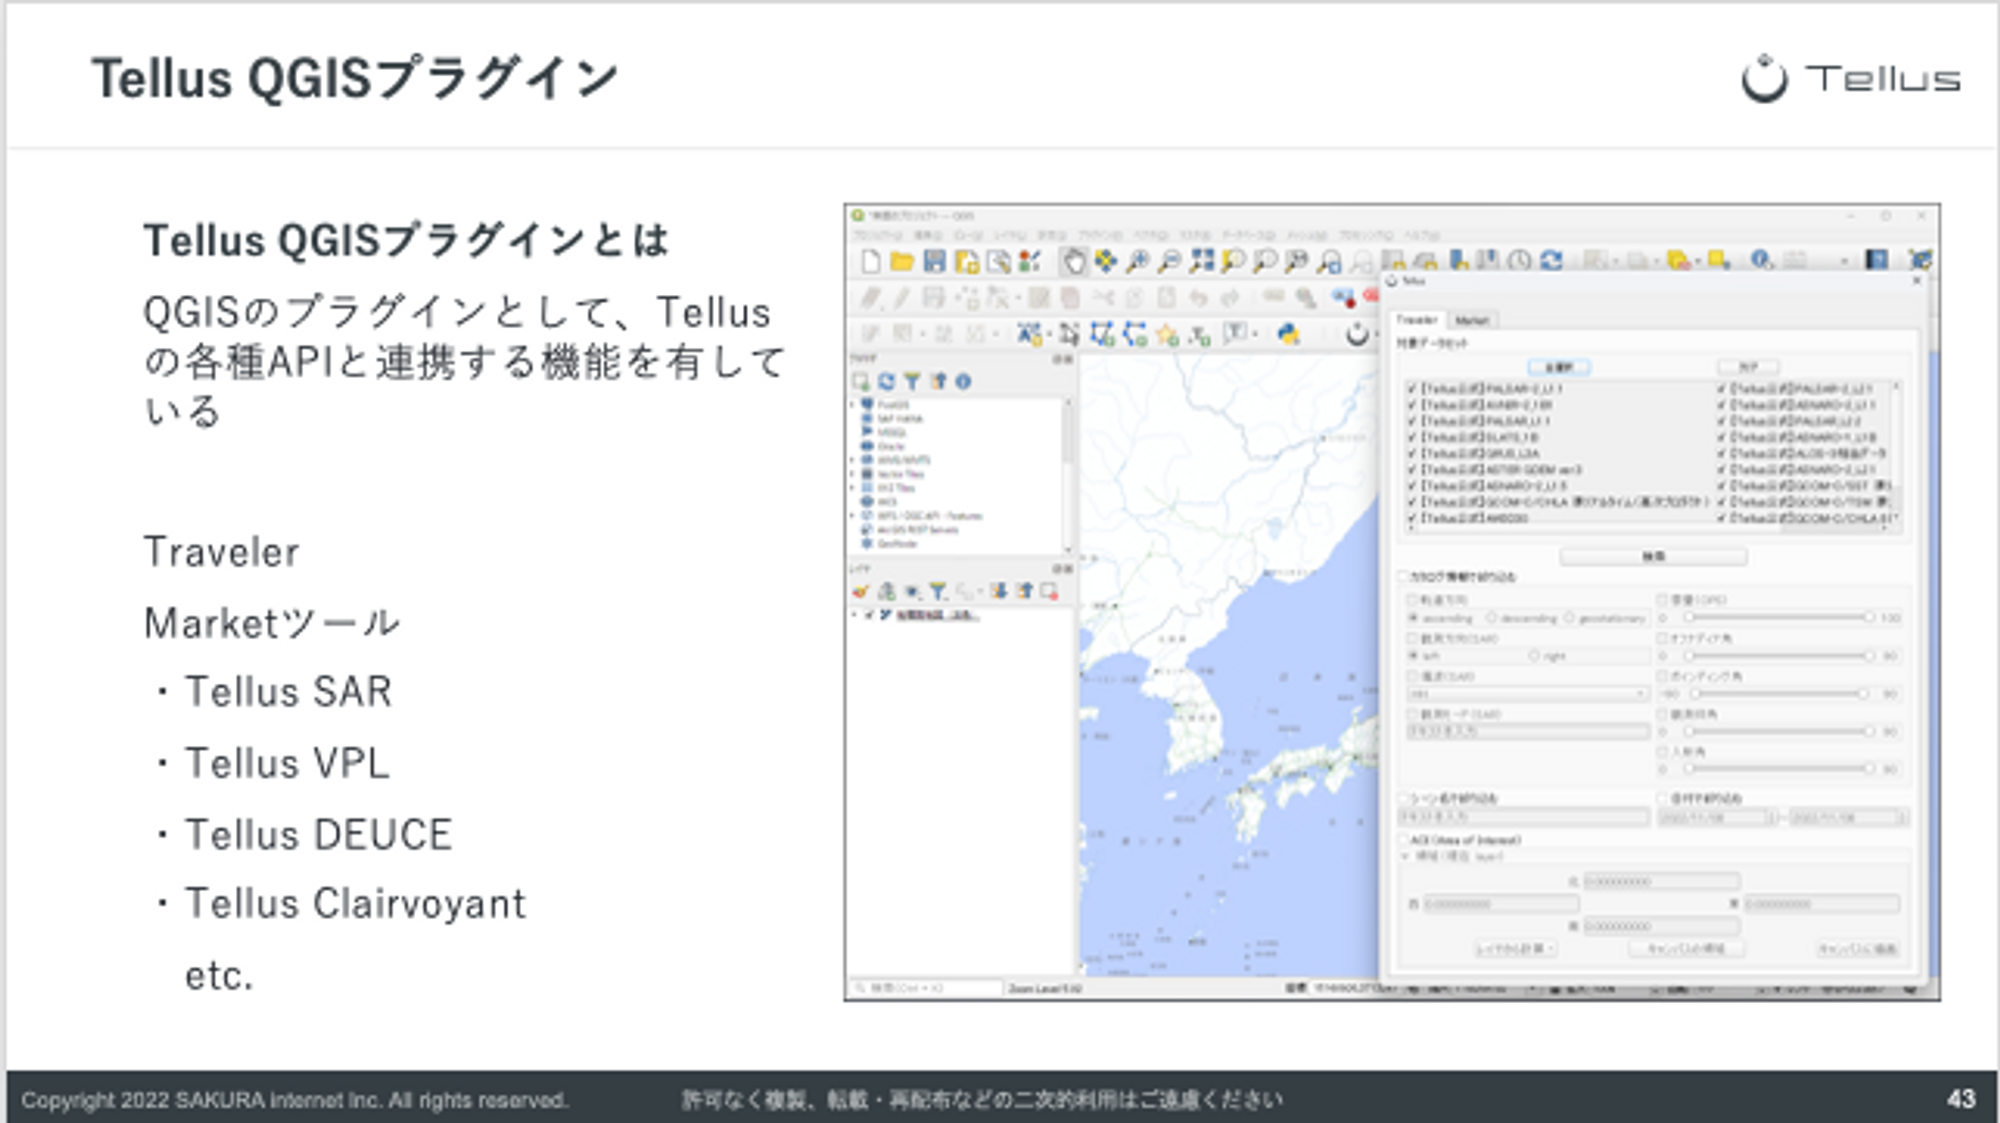The width and height of the screenshot is (2000, 1123).
Task: Activate the Zoom Out tool
Action: pos(1169,262)
